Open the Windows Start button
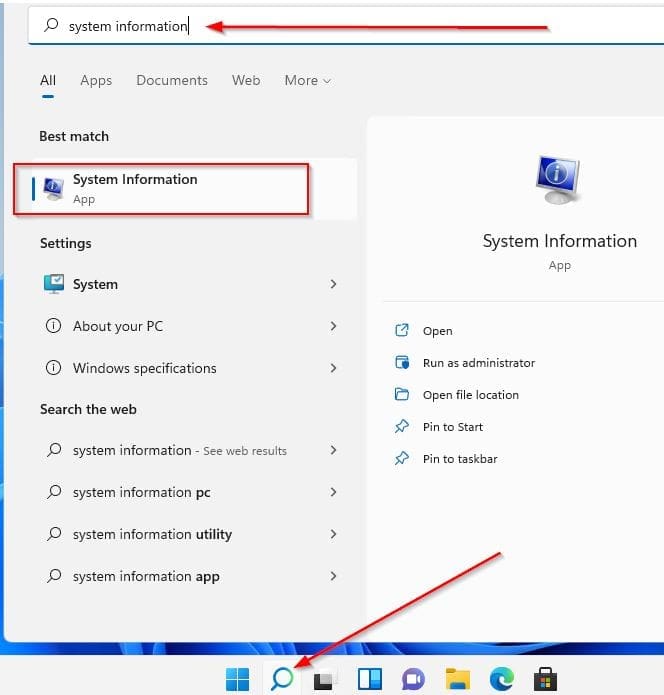This screenshot has height=695, width=664. (x=238, y=680)
